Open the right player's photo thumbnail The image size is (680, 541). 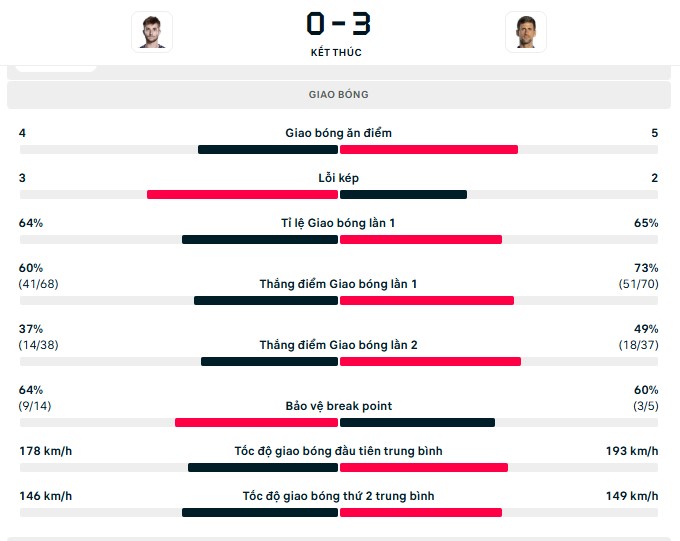click(x=526, y=32)
